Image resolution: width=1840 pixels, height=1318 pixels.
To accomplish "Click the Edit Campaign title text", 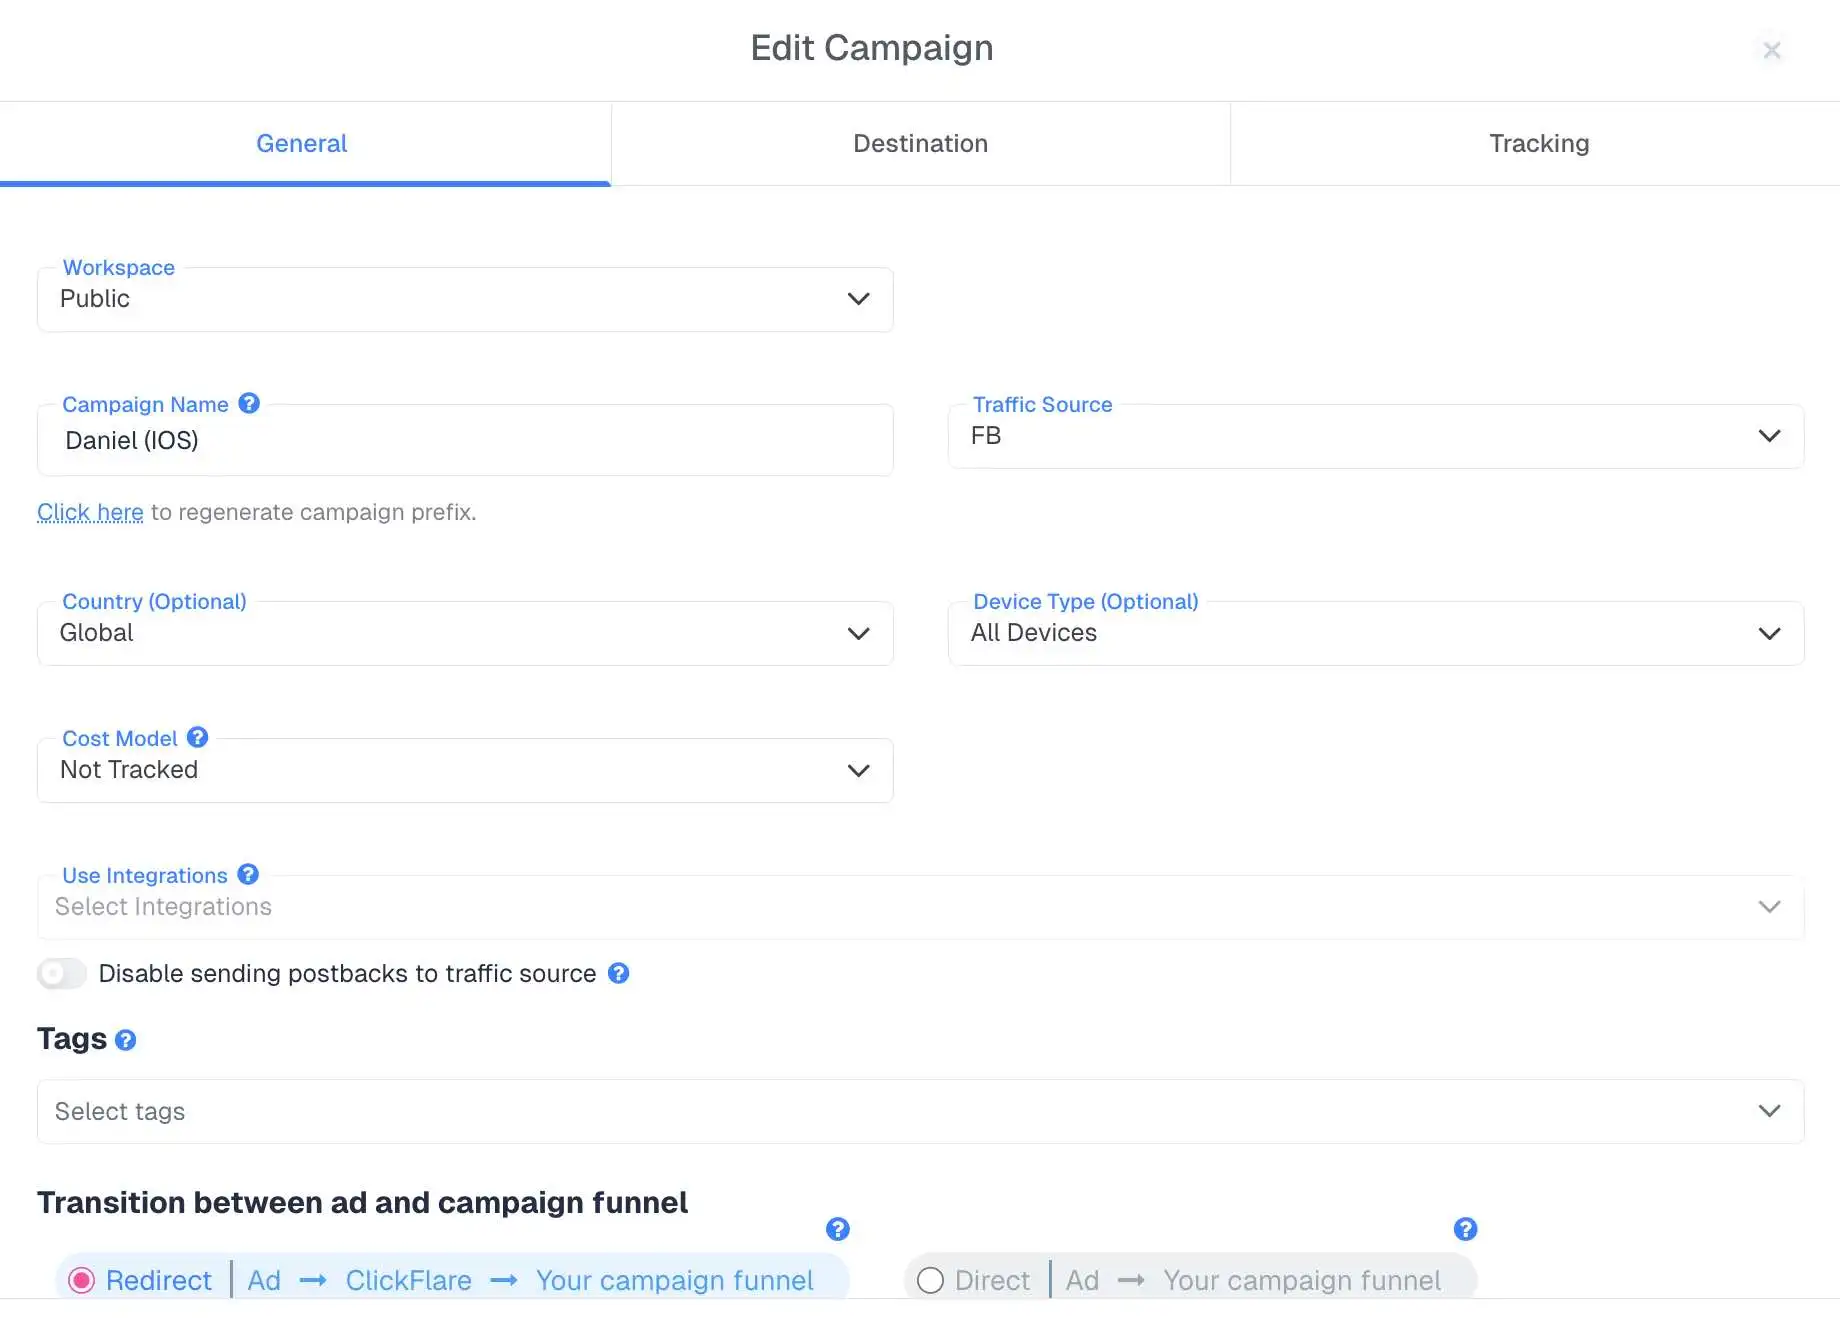I will [872, 48].
